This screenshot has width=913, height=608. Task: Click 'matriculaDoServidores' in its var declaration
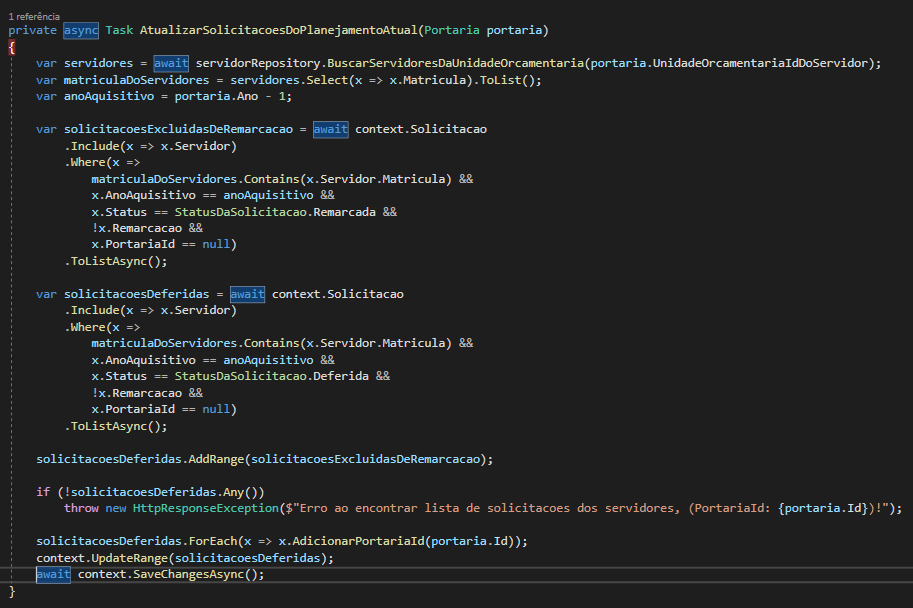tap(136, 80)
